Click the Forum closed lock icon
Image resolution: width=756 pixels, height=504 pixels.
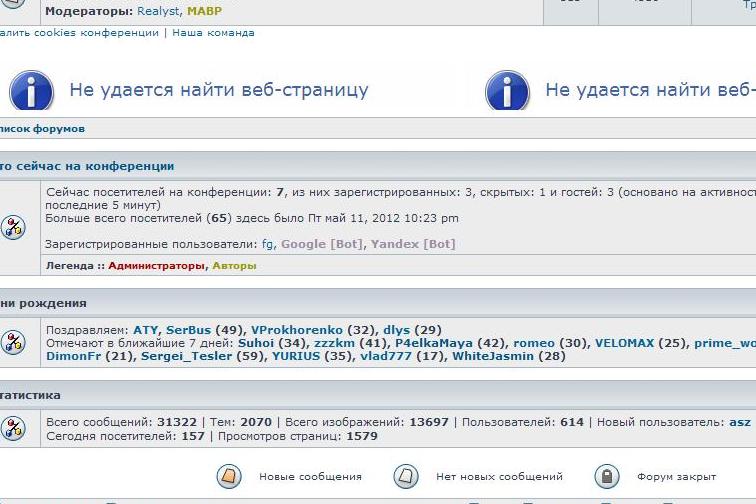click(x=607, y=476)
